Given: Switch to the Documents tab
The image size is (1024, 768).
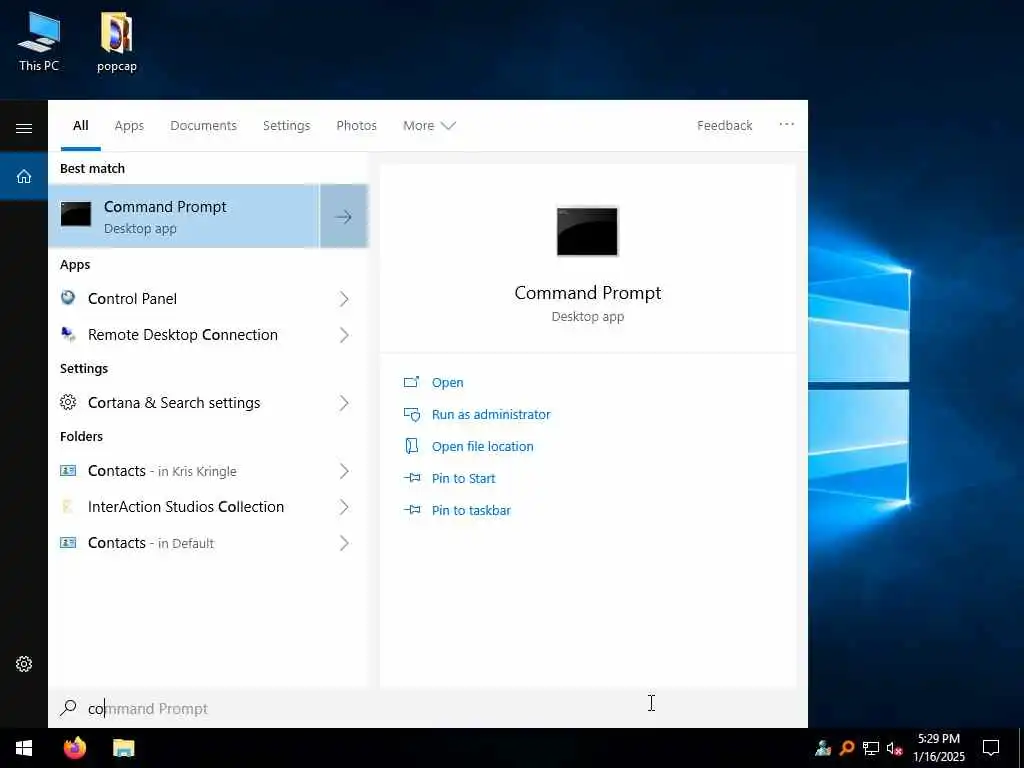Looking at the screenshot, I should [x=203, y=125].
